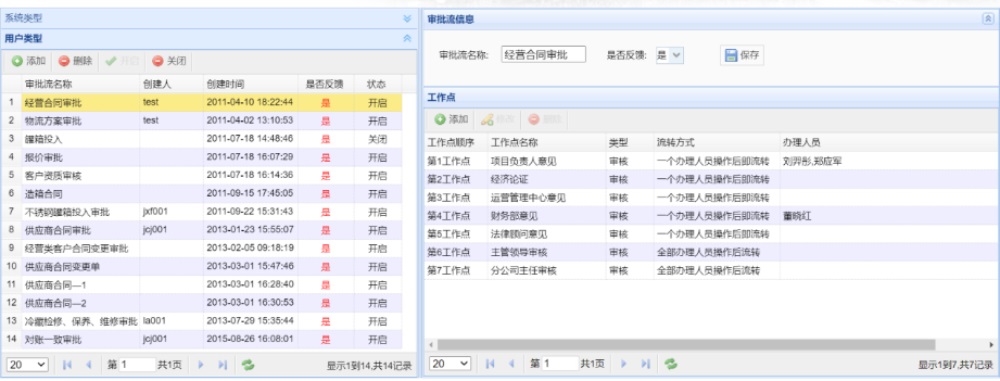This screenshot has width=1000, height=381.
Task: Open the page size dropdown in the right pager
Action: pyautogui.click(x=450, y=363)
